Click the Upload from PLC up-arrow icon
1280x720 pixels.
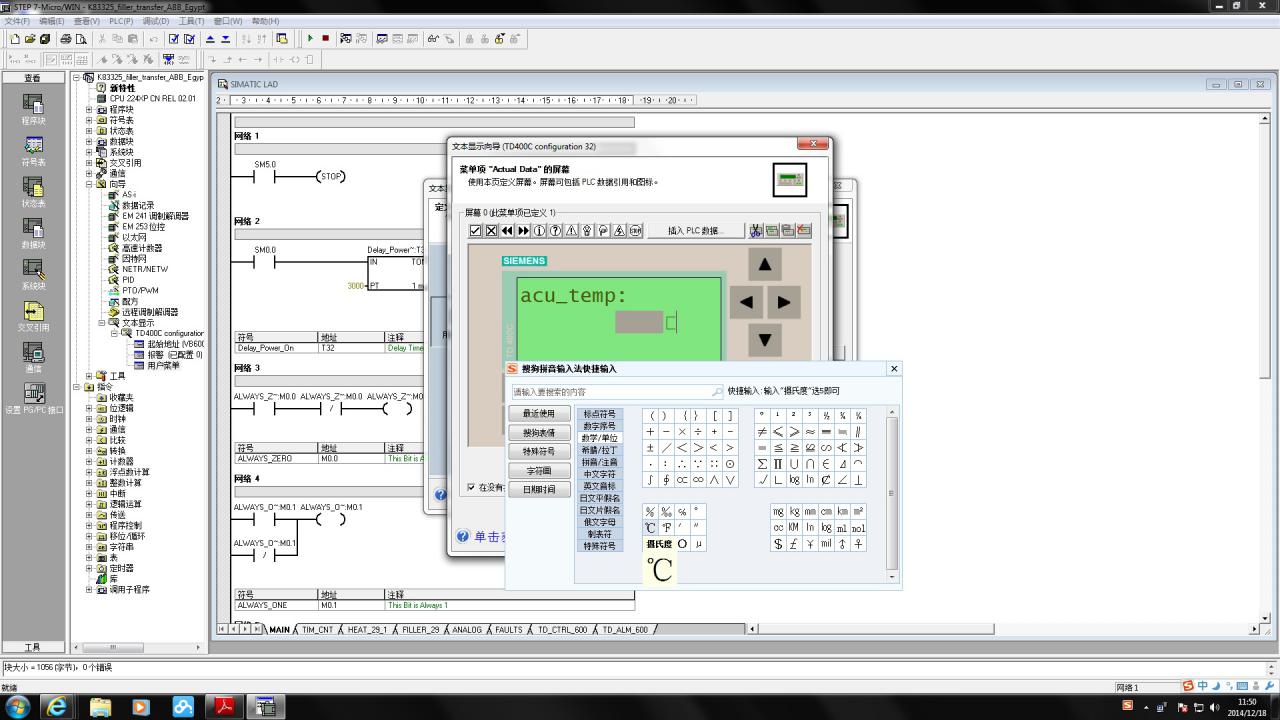click(210, 39)
